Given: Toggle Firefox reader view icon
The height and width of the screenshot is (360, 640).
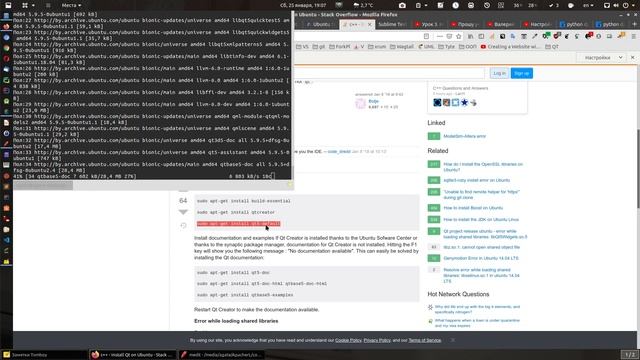Looking at the screenshot, I should tap(426, 36).
